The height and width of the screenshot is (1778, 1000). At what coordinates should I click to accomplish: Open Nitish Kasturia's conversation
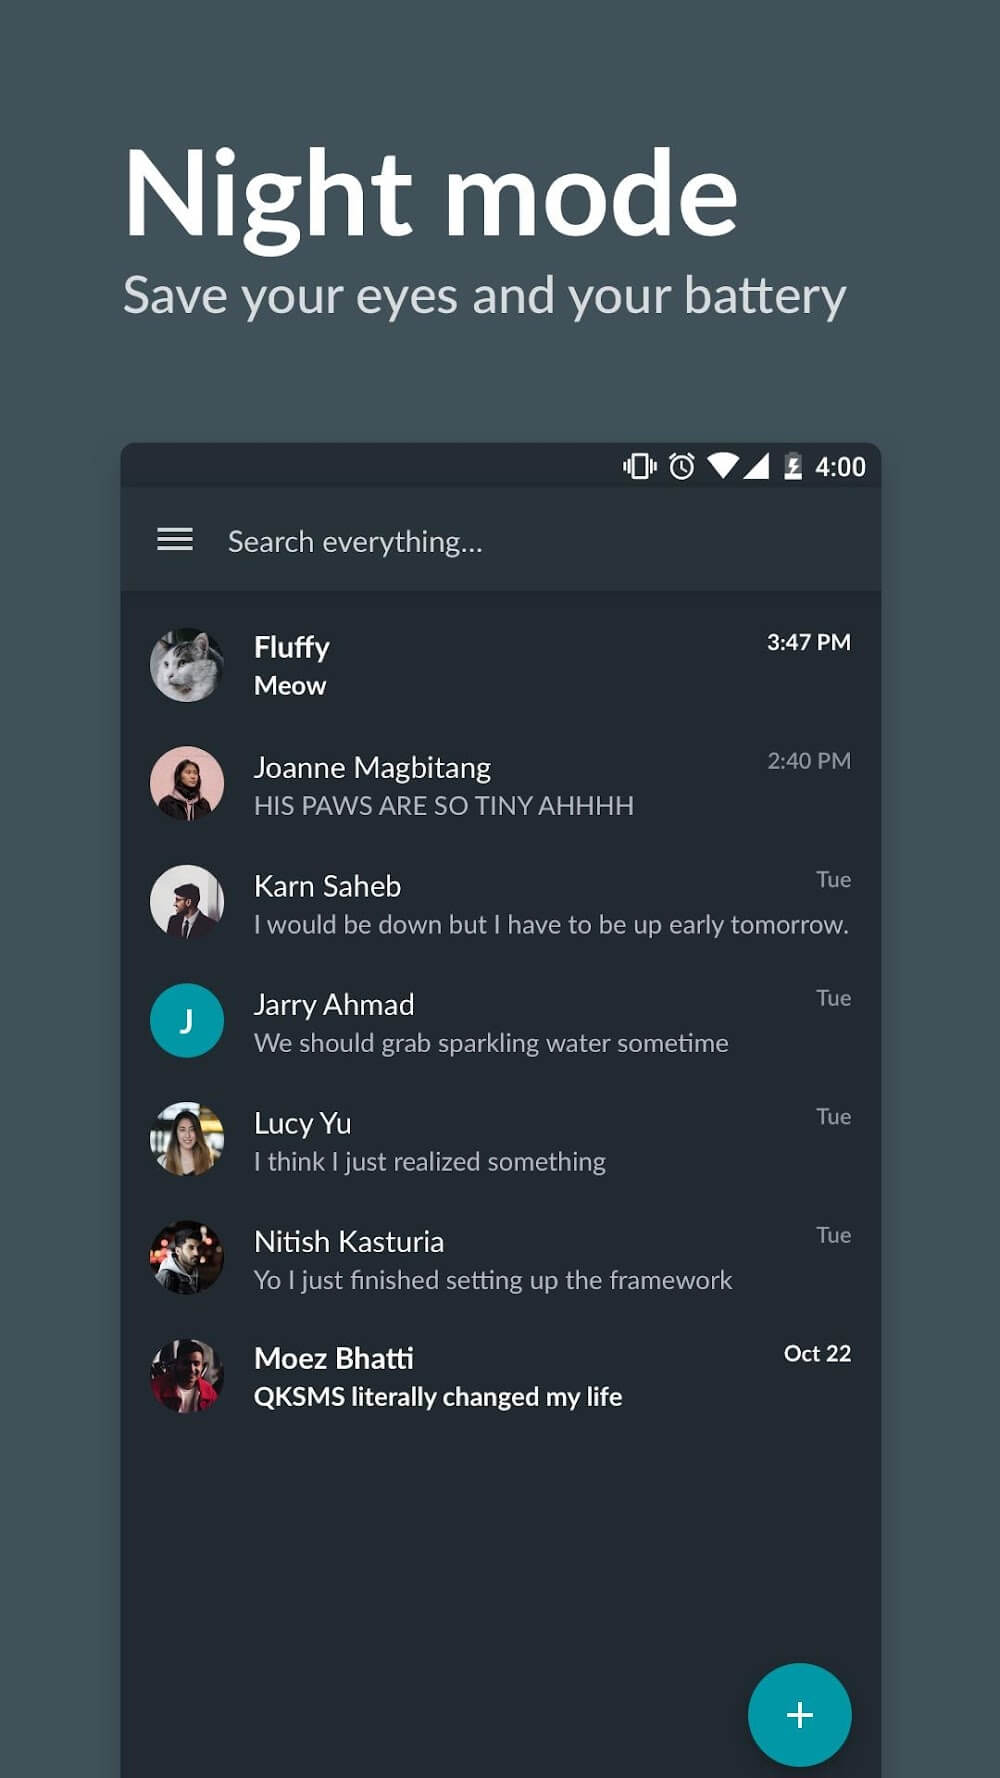pos(500,1259)
